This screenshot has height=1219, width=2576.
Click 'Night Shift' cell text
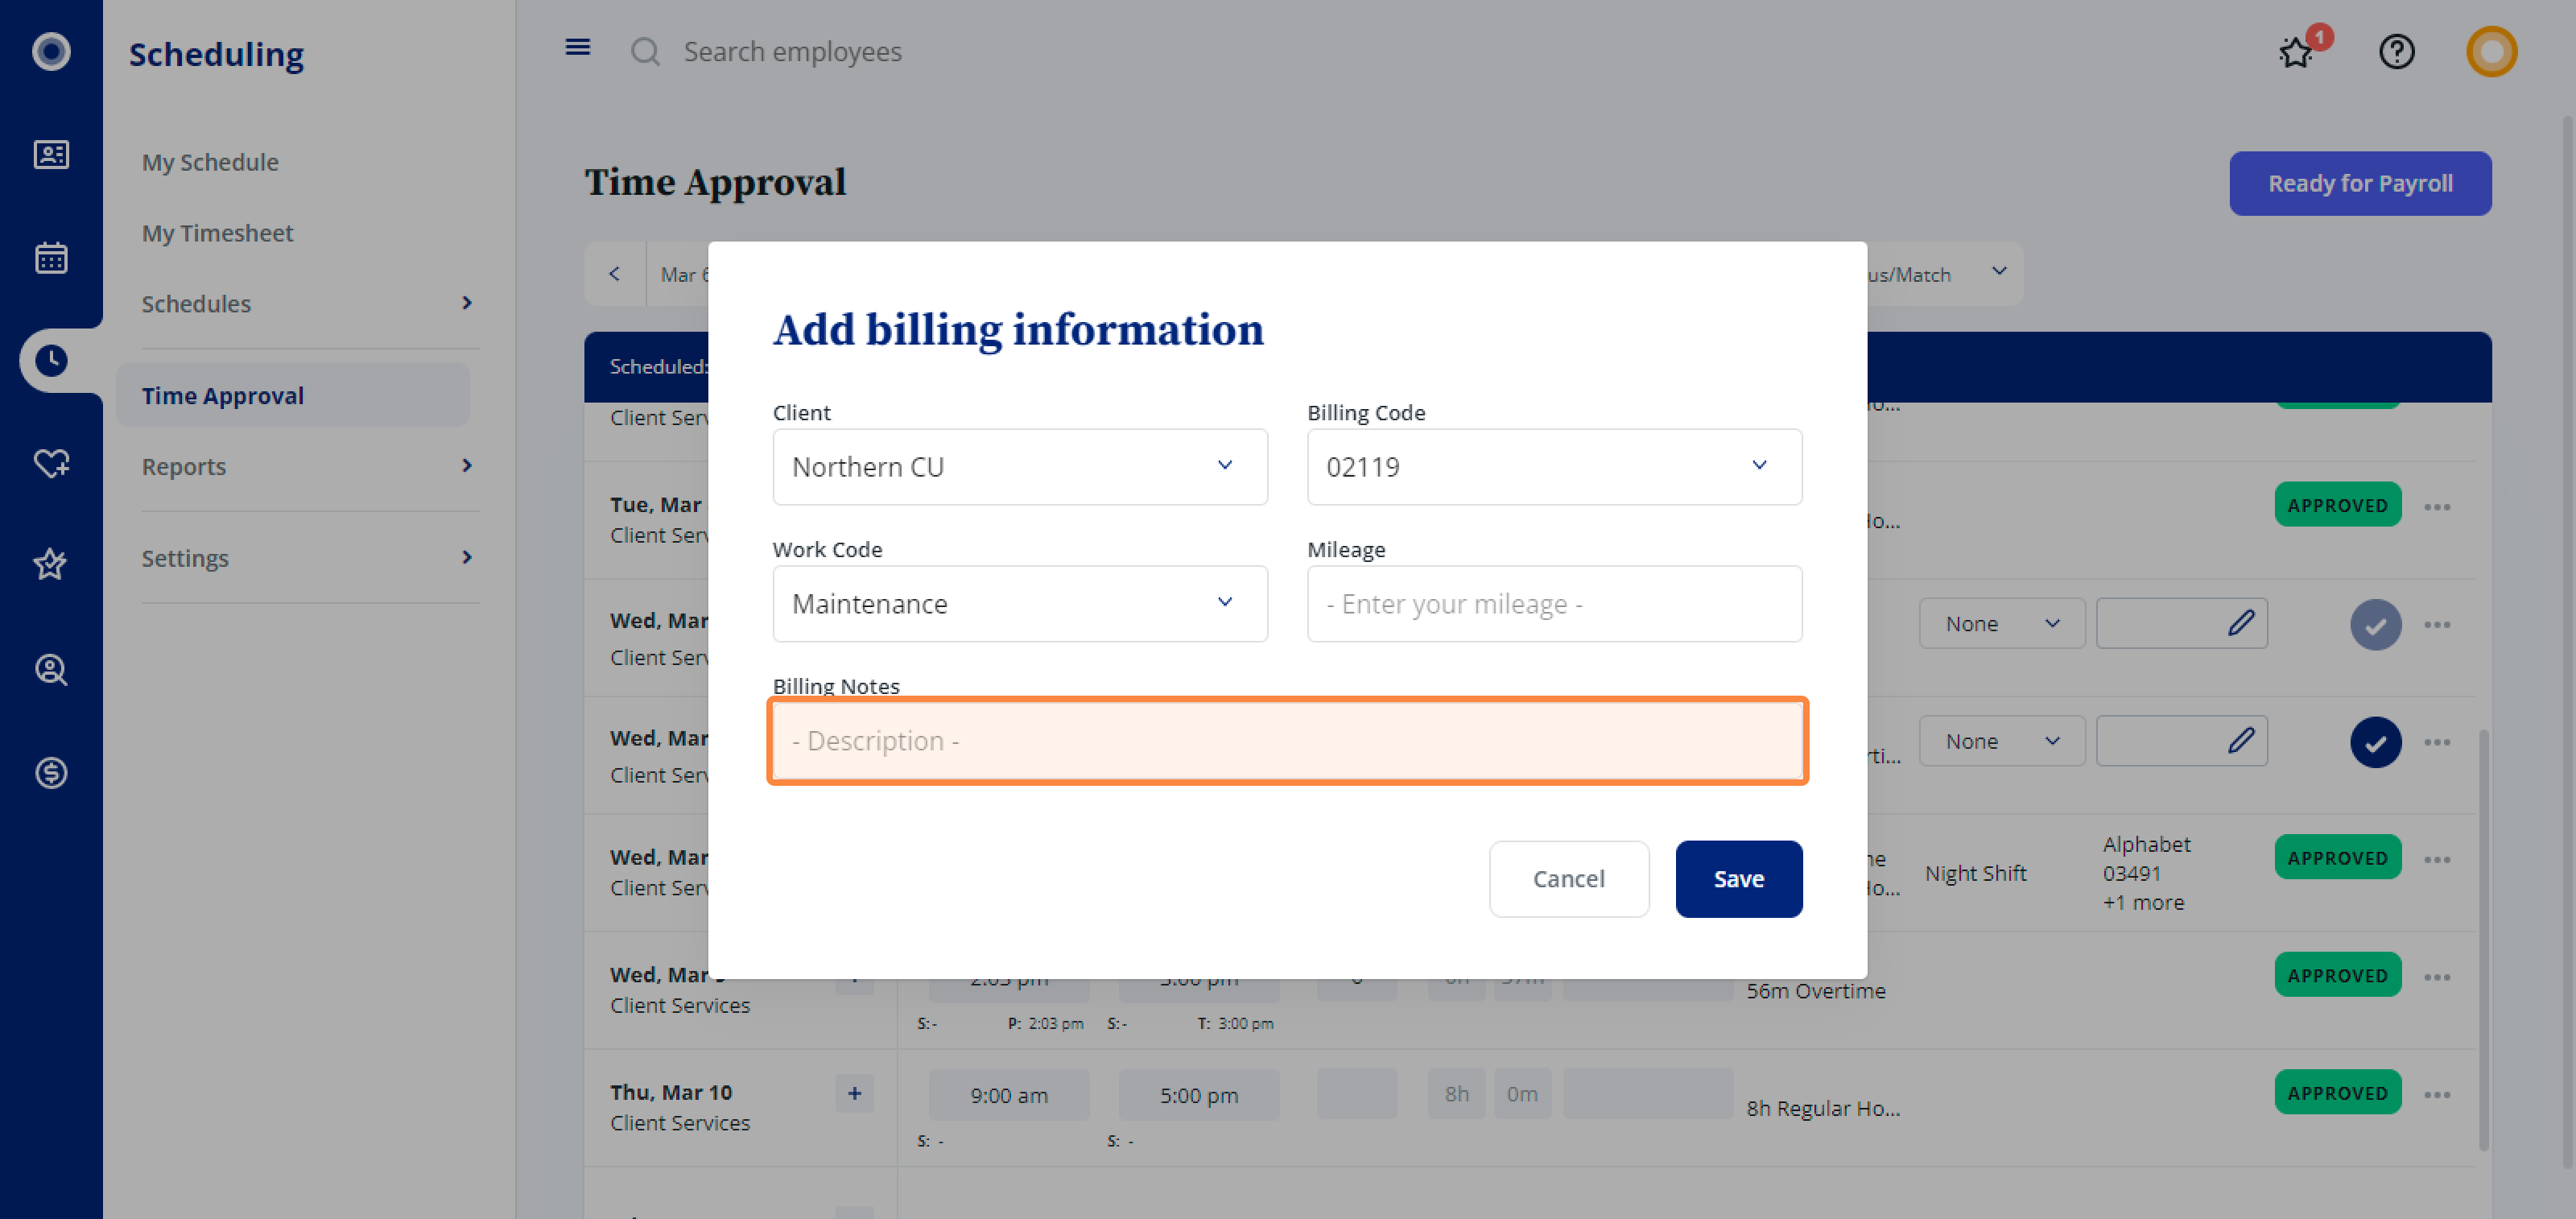pyautogui.click(x=1975, y=873)
